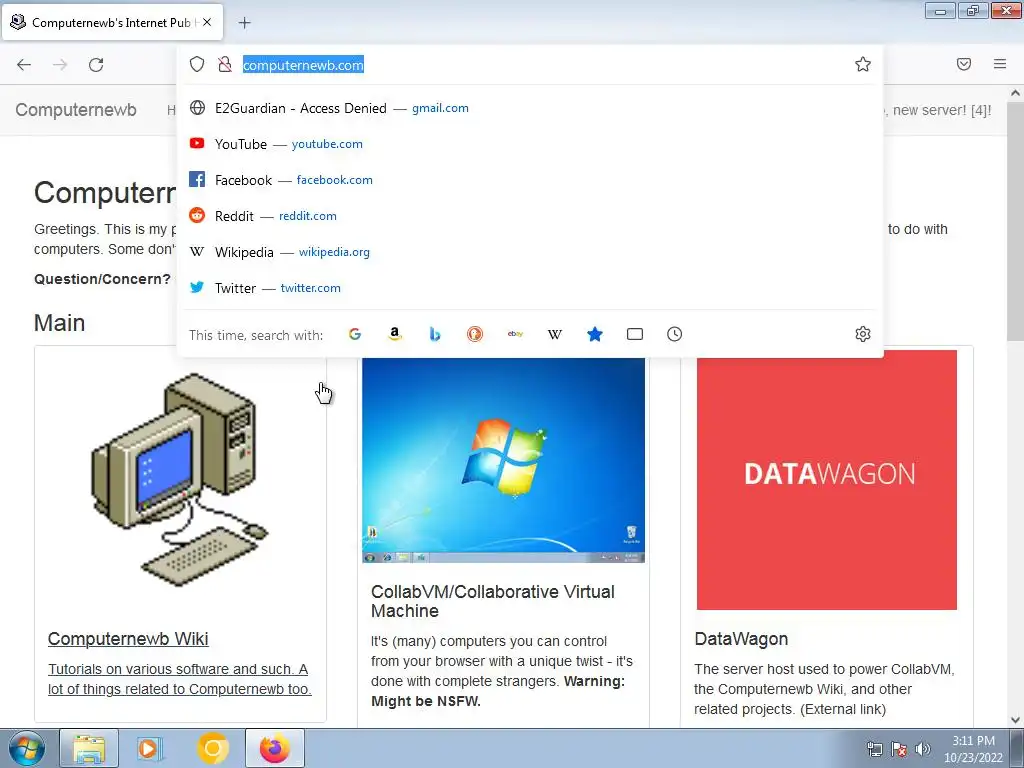This screenshot has height=768, width=1024.
Task: Search this time with Amazon
Action: pyautogui.click(x=394, y=334)
